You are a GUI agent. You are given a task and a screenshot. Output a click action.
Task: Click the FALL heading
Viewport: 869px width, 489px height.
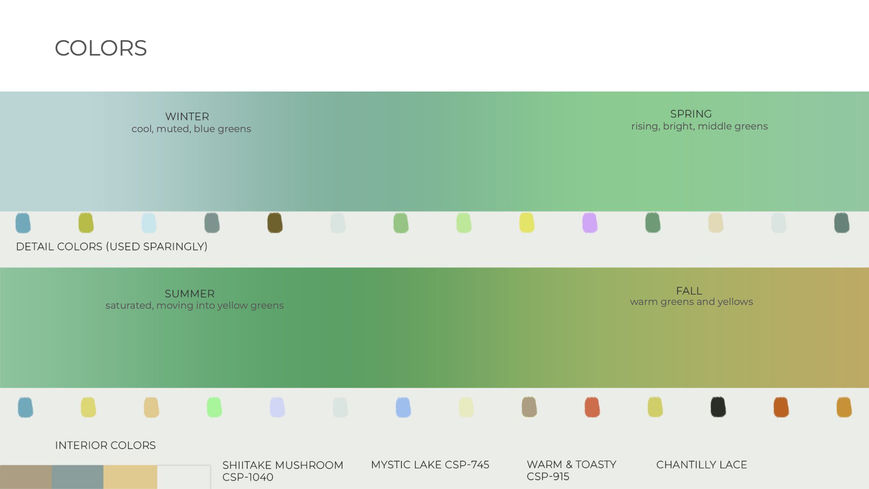689,291
